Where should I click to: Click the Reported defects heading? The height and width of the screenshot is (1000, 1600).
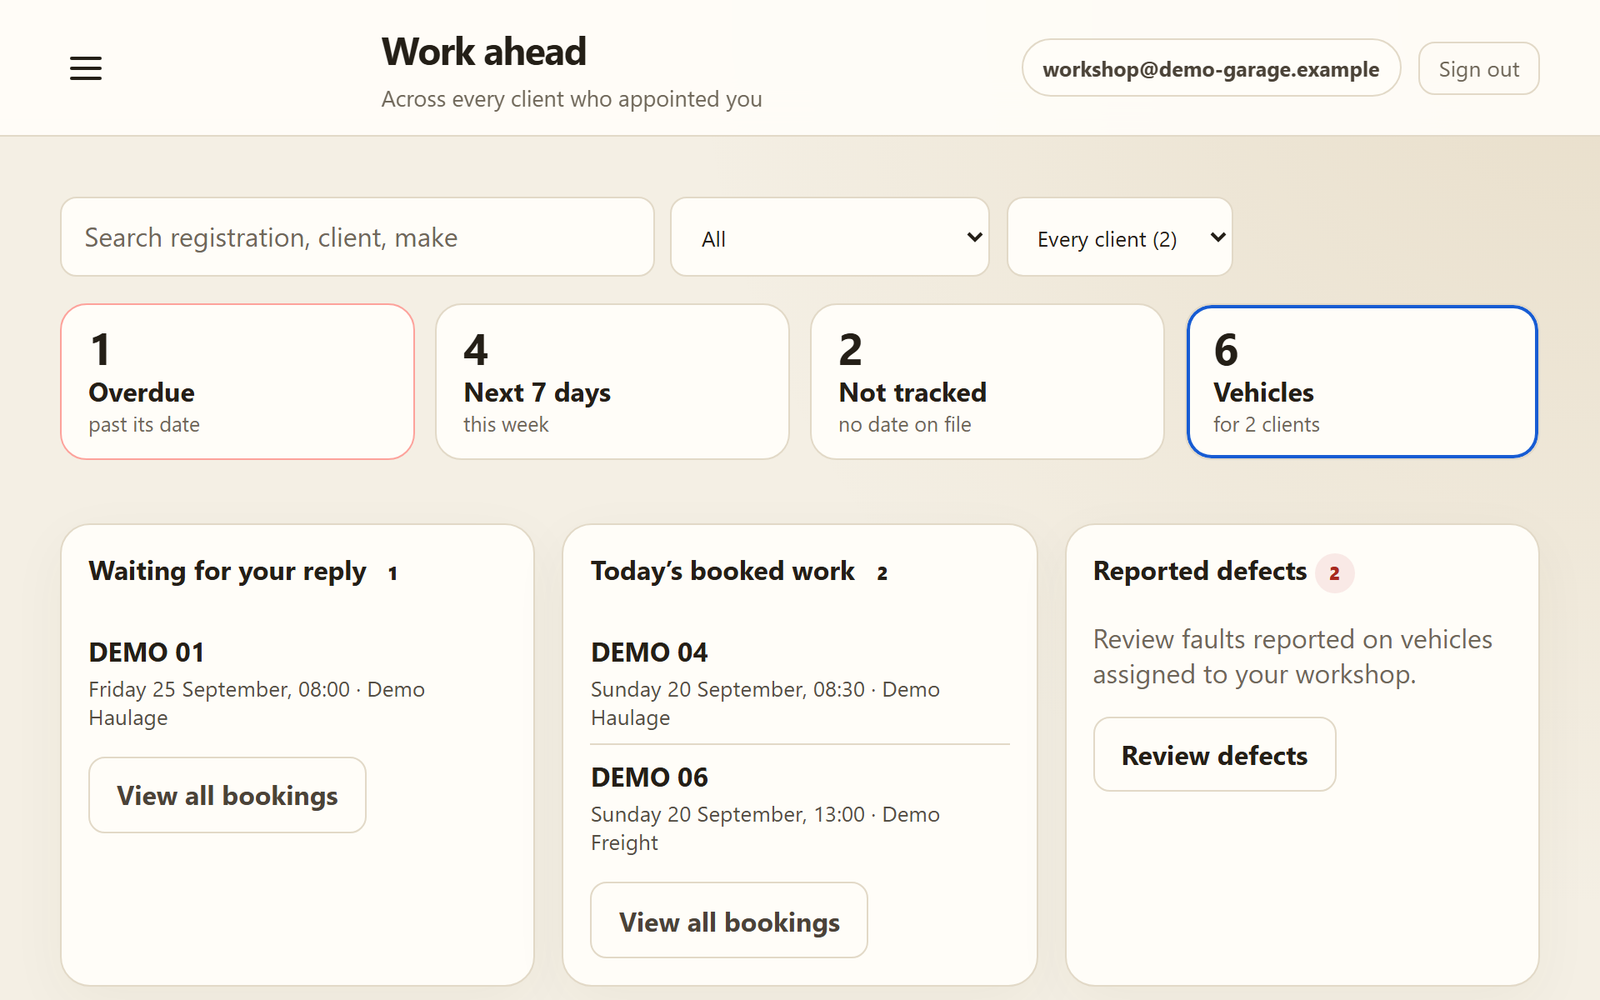(1200, 571)
